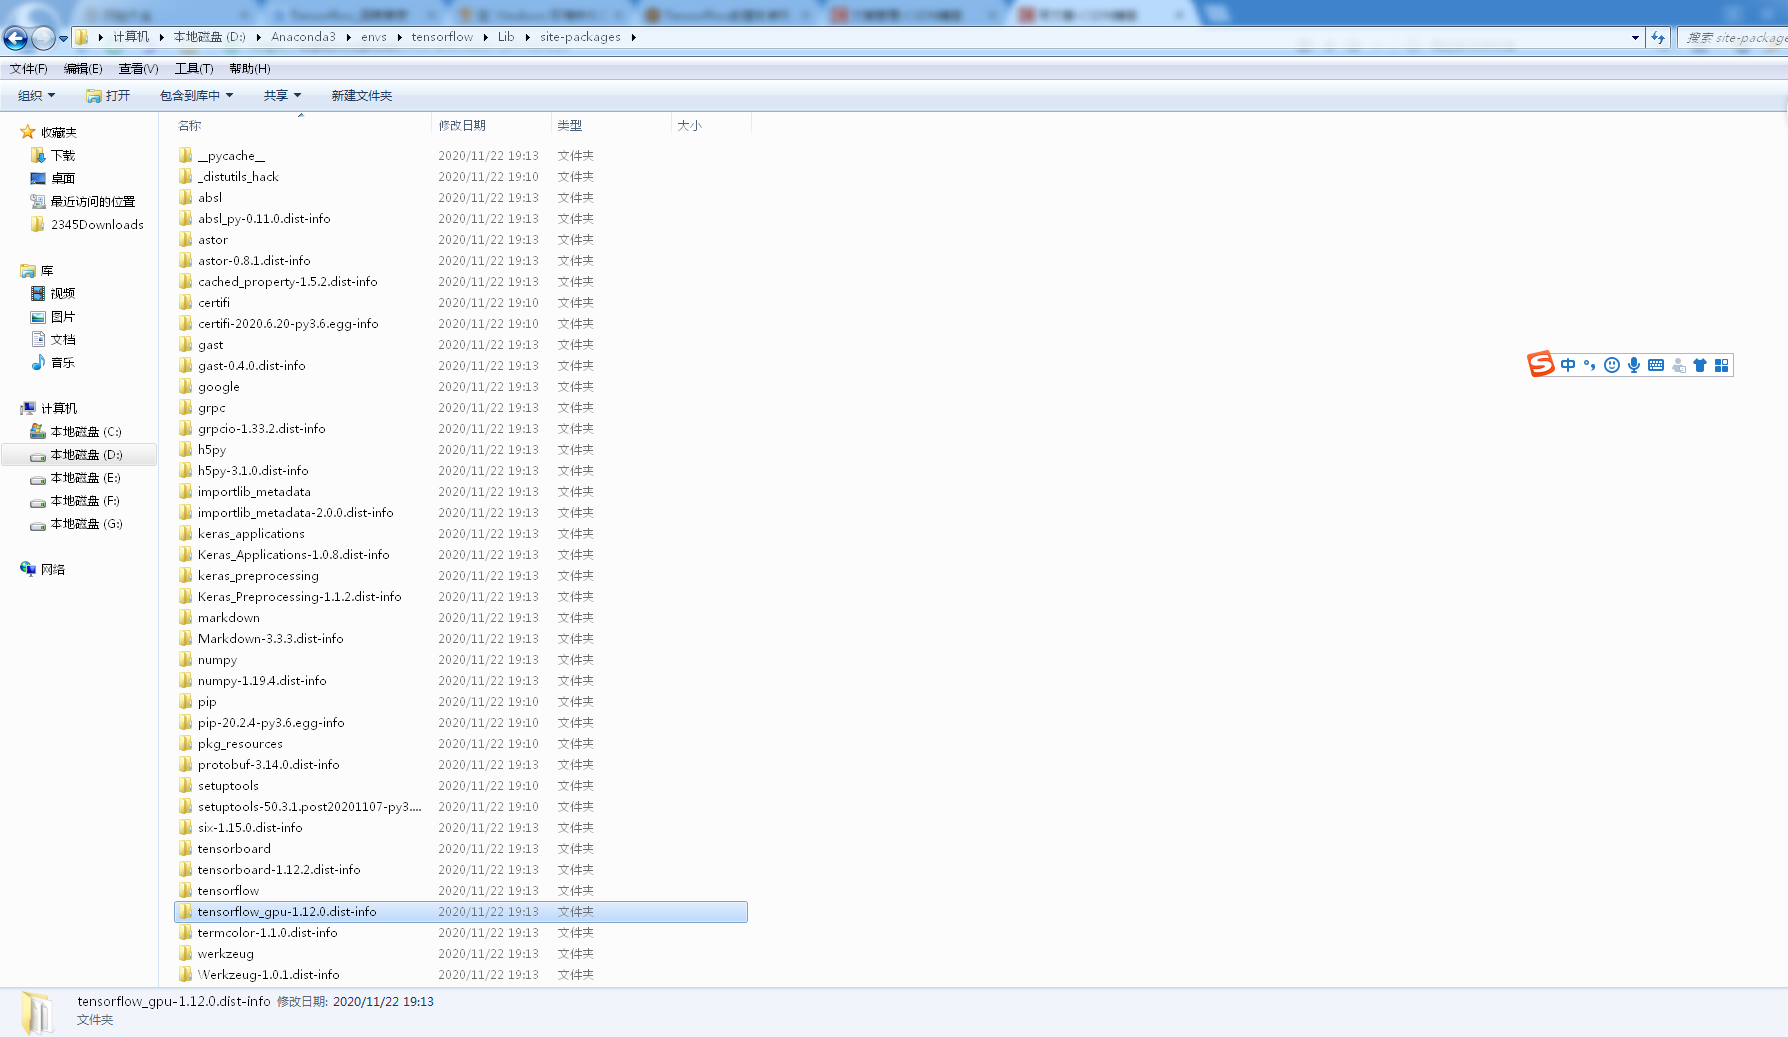
Task: Select protobuf-3.14.0.dist-info folder
Action: point(269,765)
